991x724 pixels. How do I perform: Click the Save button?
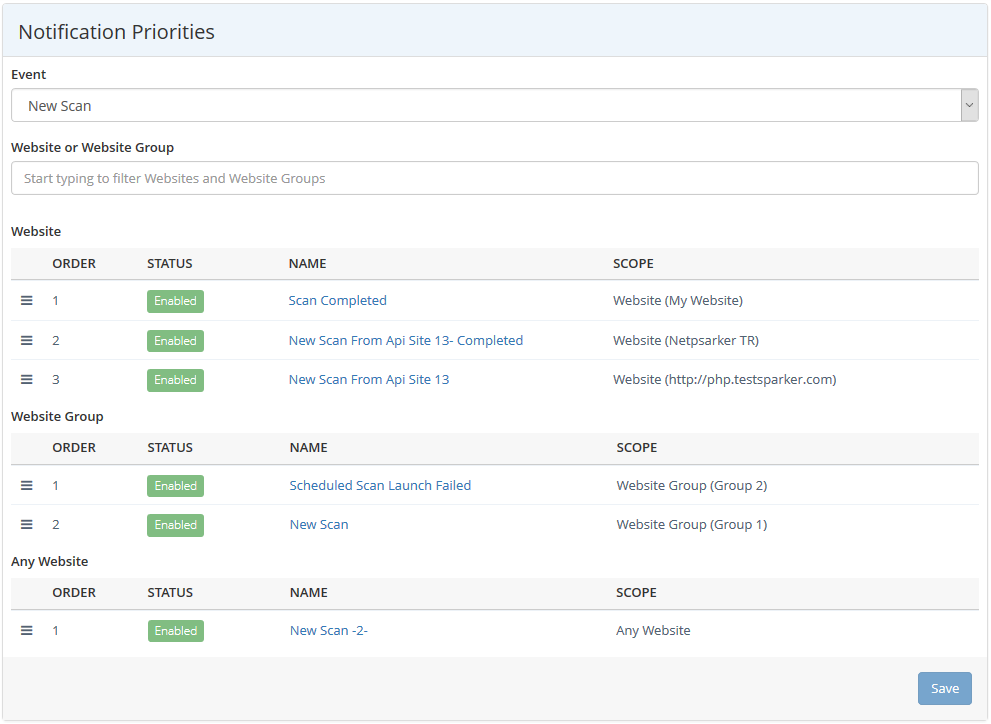tap(944, 689)
